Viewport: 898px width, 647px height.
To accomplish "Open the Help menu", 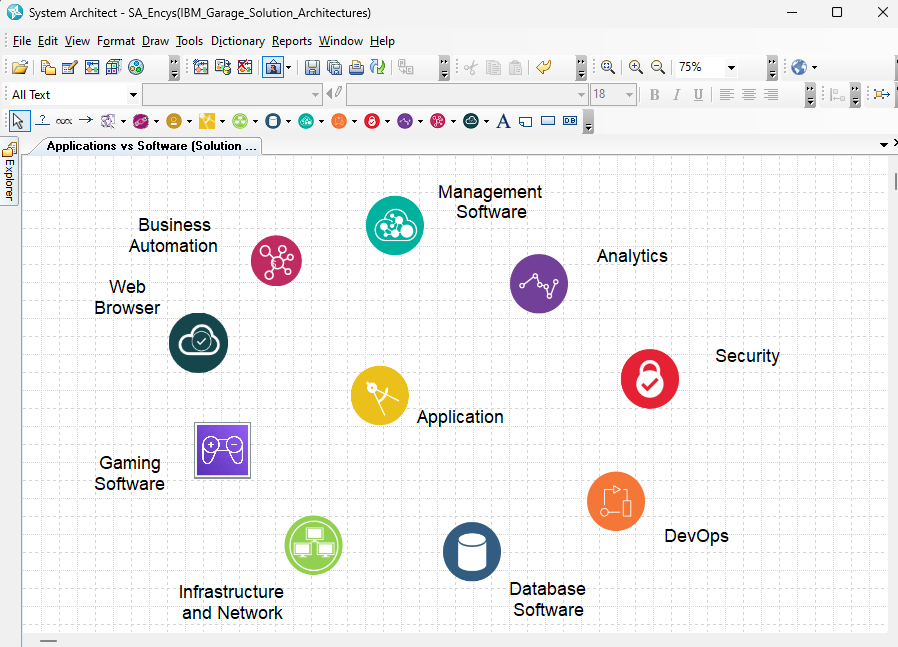I will coord(382,41).
